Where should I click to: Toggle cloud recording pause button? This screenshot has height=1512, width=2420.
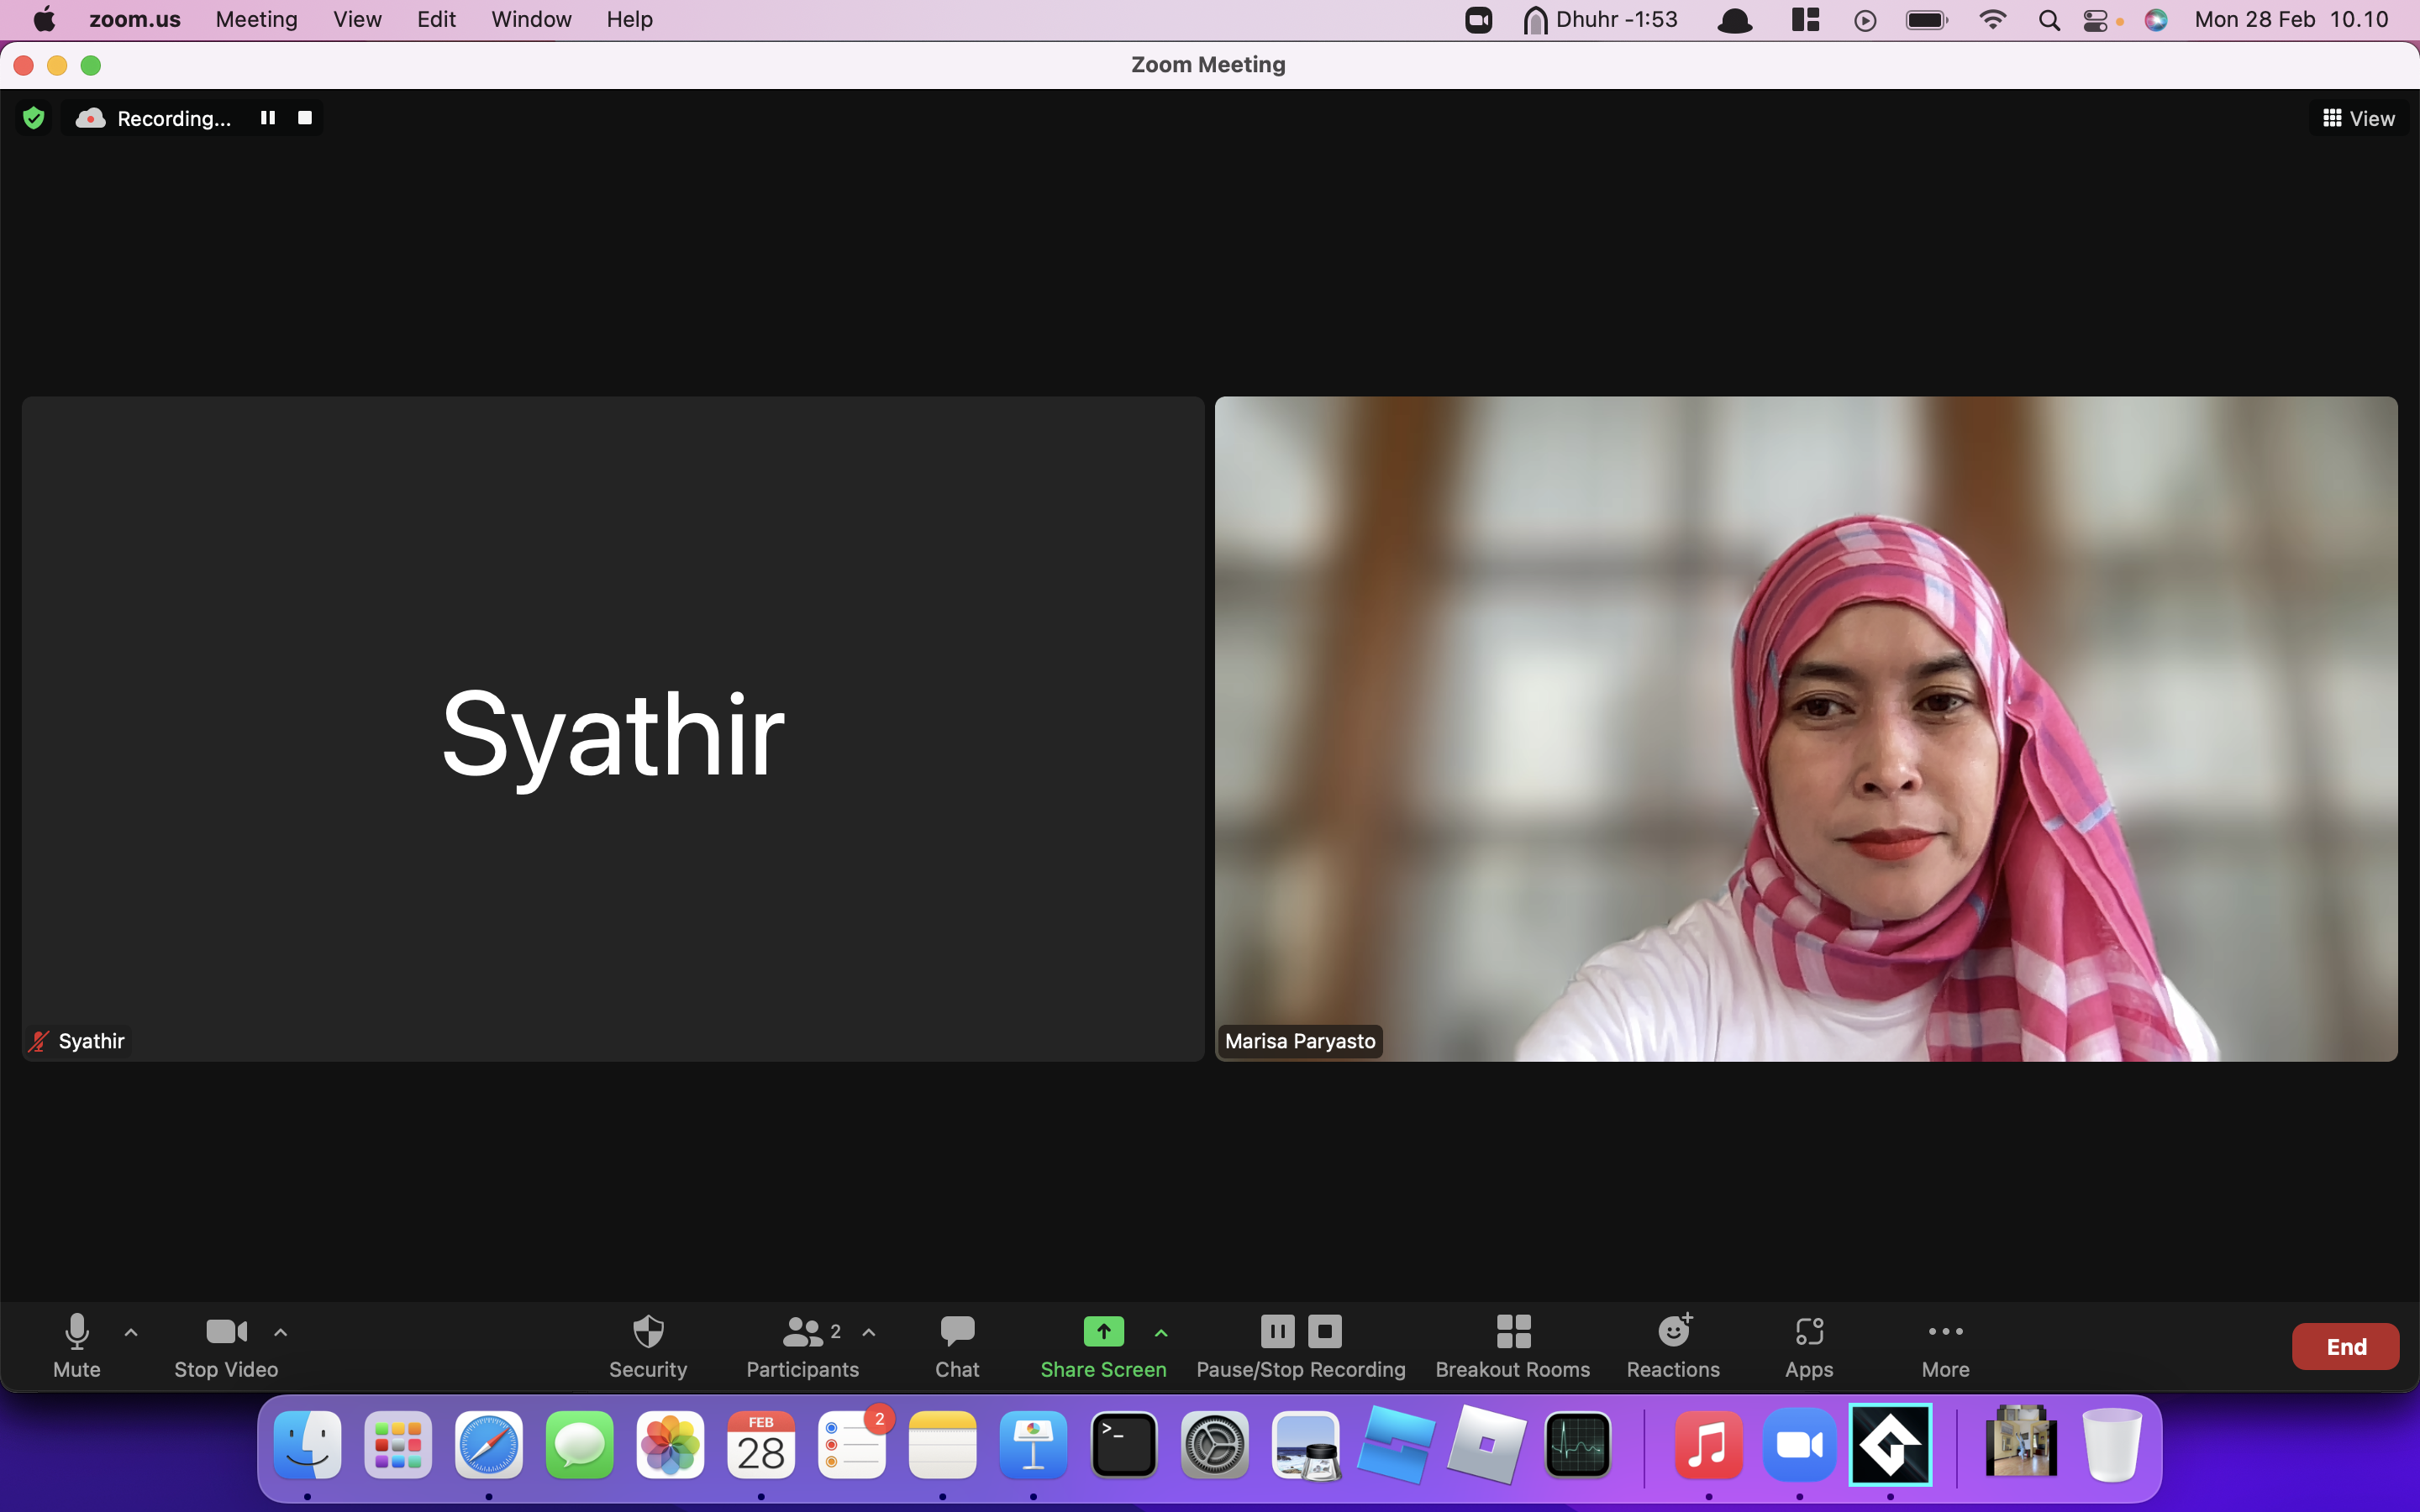(268, 118)
